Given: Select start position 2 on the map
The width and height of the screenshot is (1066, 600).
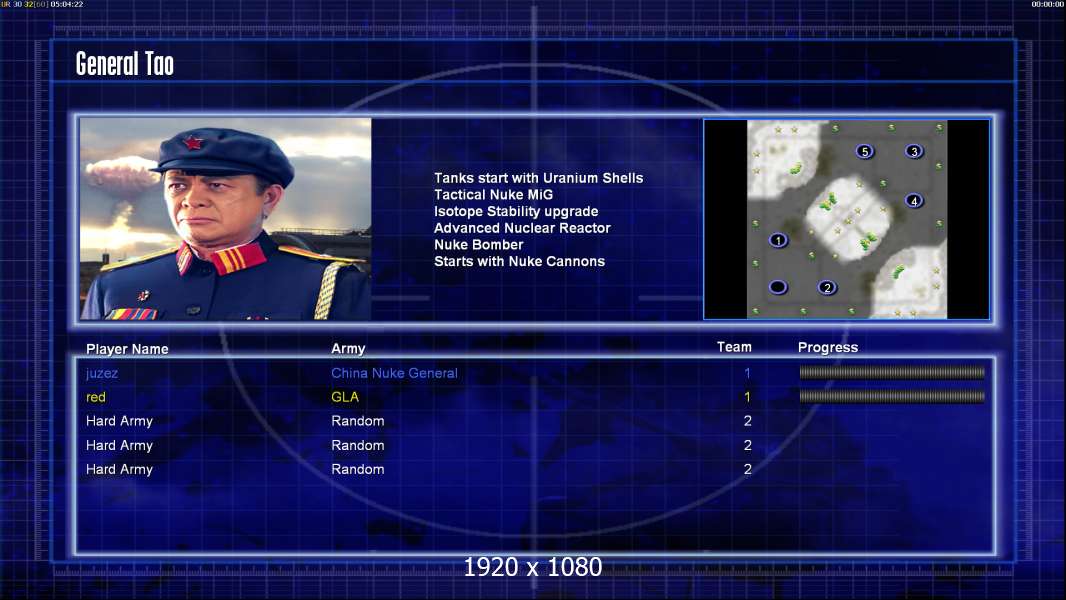Looking at the screenshot, I should tap(827, 287).
